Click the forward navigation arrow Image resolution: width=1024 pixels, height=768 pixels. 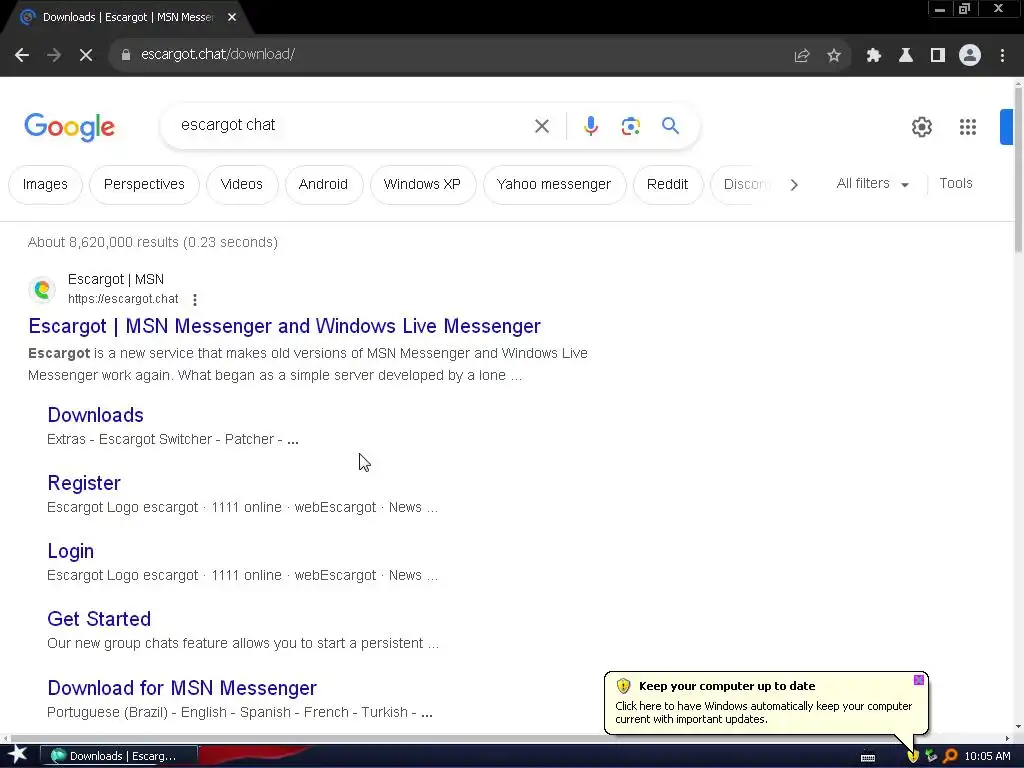point(54,55)
